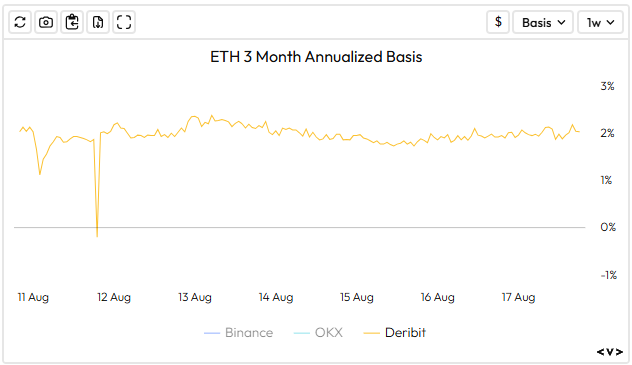The image size is (632, 365).
Task: Toggle the dollar currency button
Action: coord(498,22)
